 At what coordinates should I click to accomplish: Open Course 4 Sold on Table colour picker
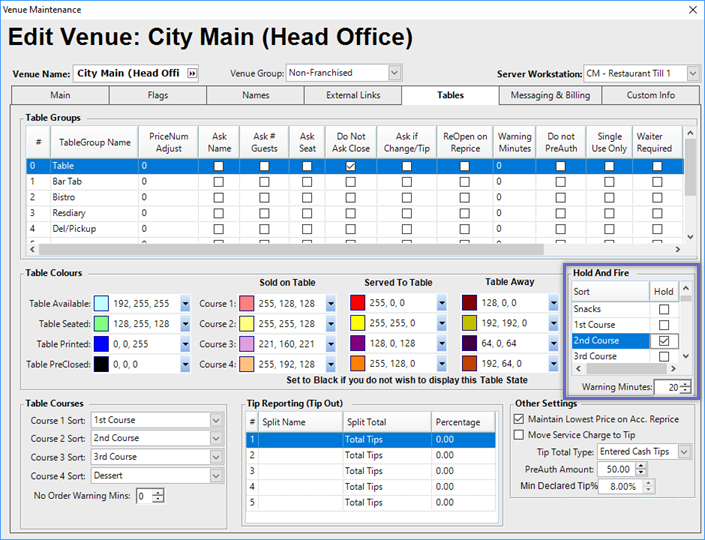coord(332,364)
